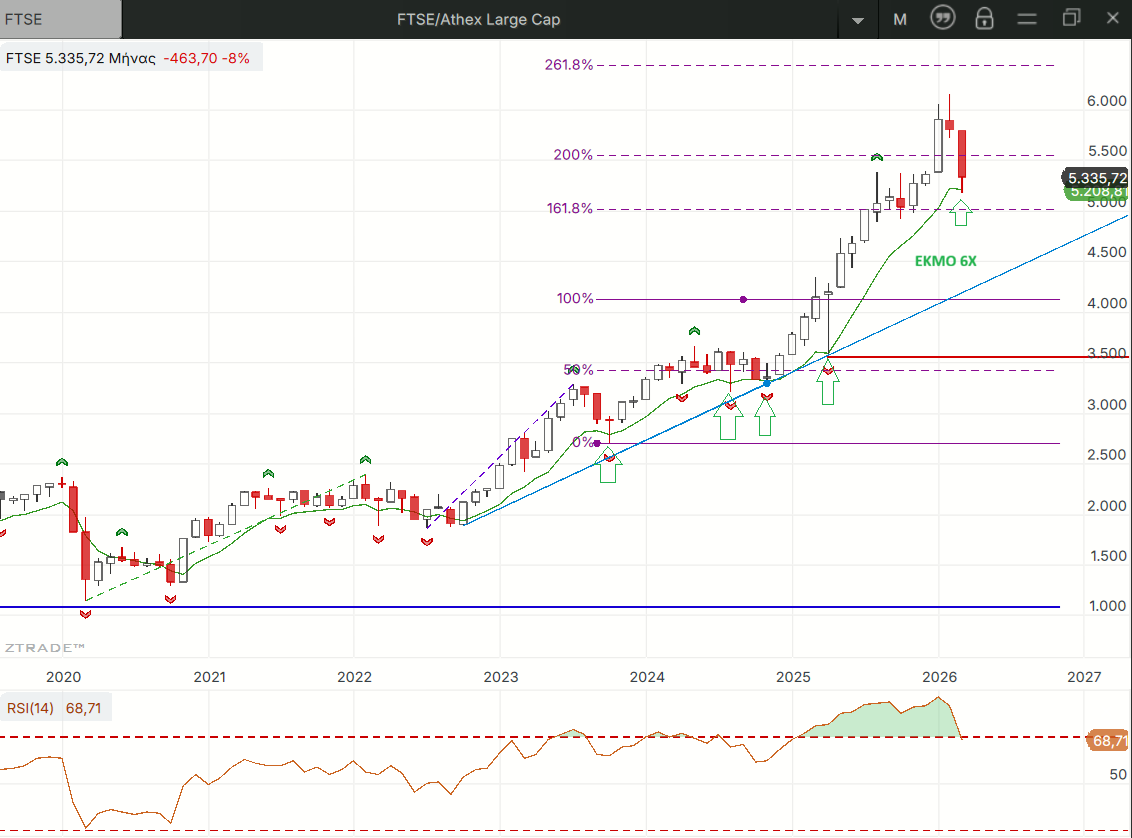Click the green arrow below the latest candle
Screen dimensions: 1132x838
point(960,212)
